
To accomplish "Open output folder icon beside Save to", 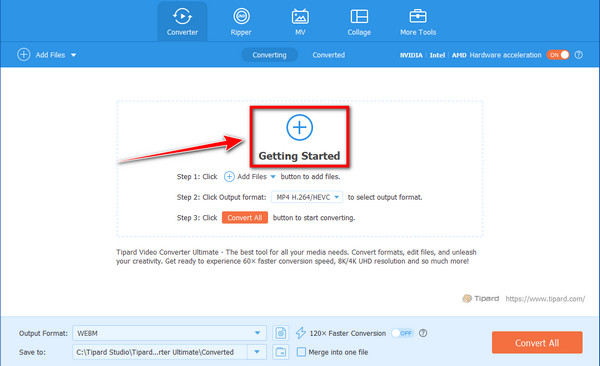I will 280,352.
